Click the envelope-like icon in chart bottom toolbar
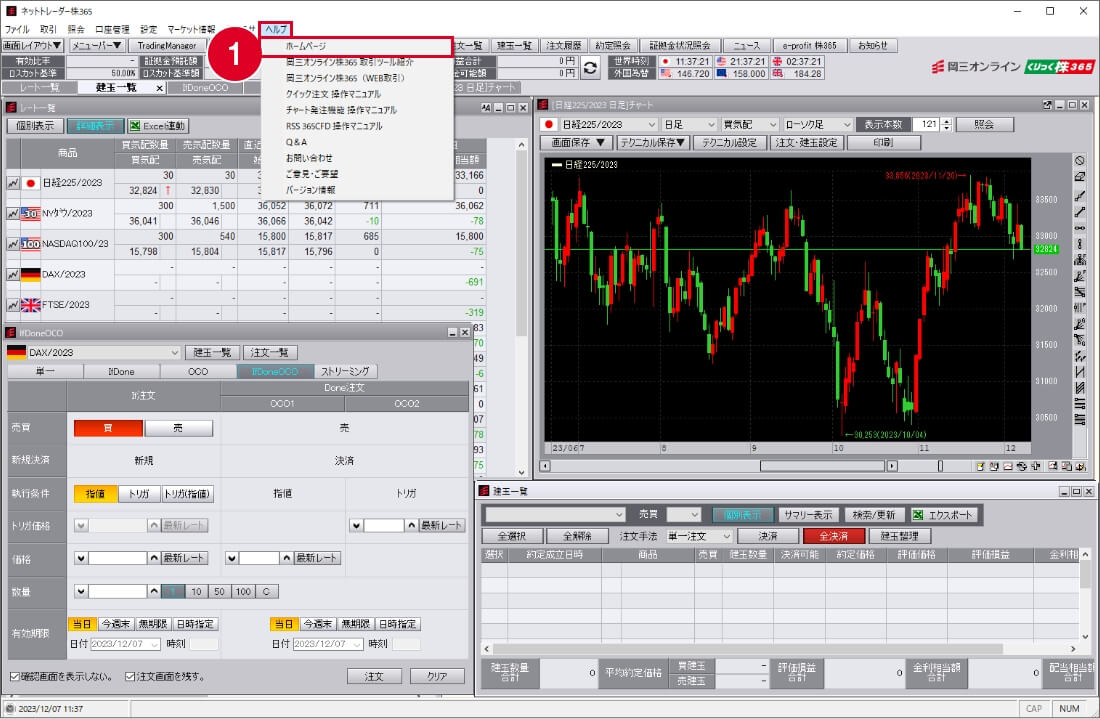 pos(1007,466)
